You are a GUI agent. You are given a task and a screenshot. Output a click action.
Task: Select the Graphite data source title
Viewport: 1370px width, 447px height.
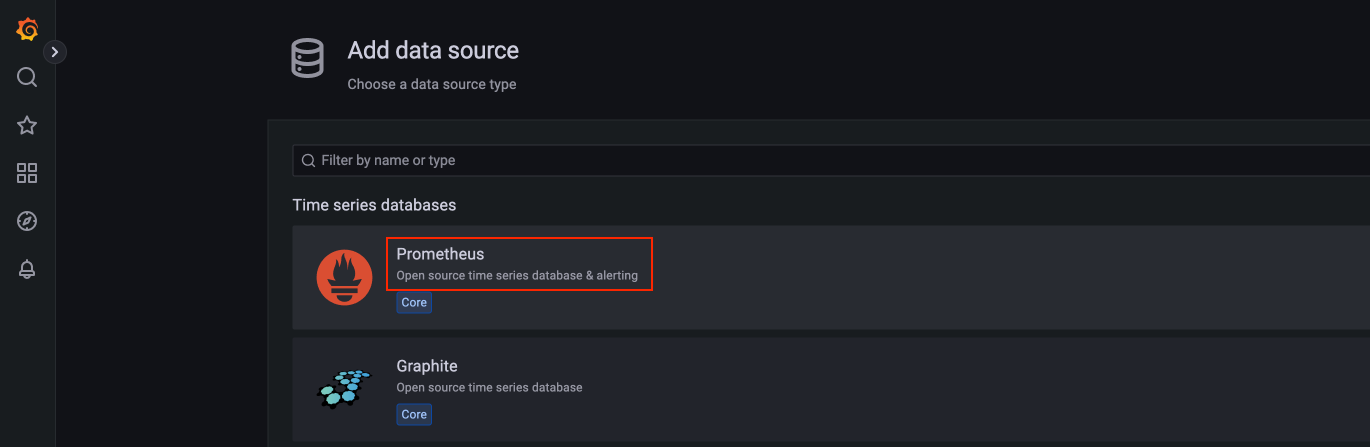427,366
